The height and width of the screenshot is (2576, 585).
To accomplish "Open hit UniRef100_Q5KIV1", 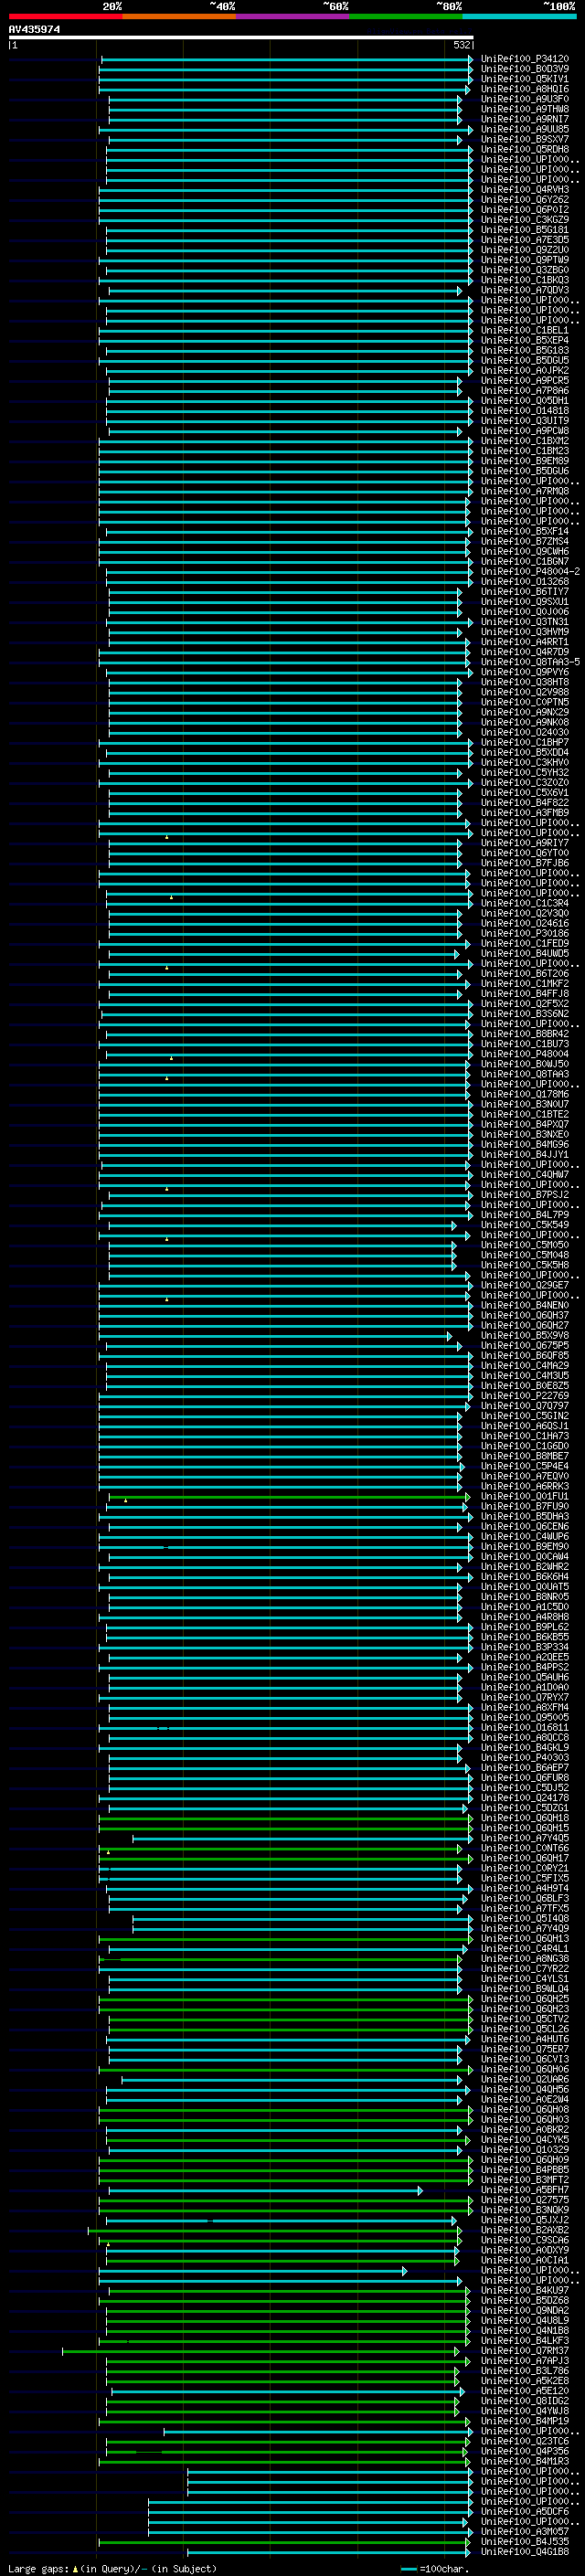I will [x=524, y=79].
